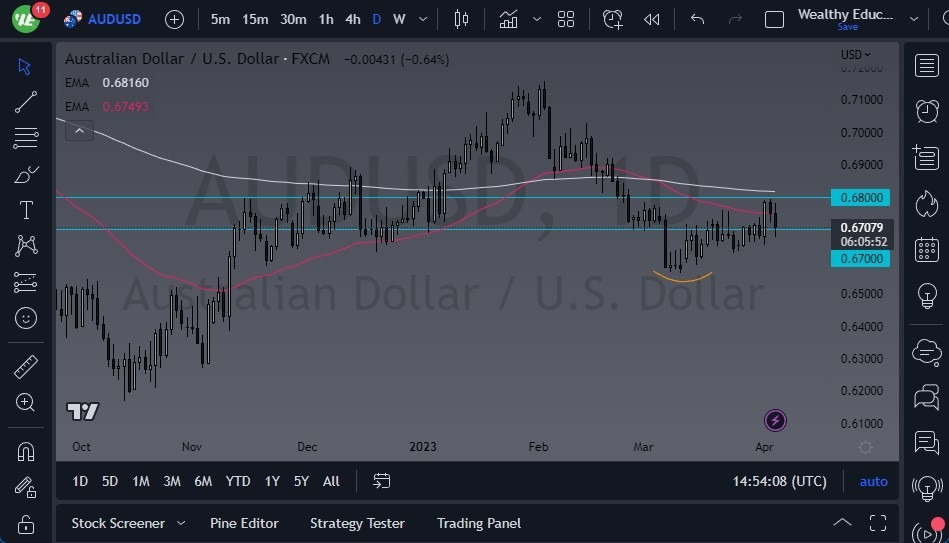Activate the zoom in tool
949x543 pixels.
tap(25, 403)
